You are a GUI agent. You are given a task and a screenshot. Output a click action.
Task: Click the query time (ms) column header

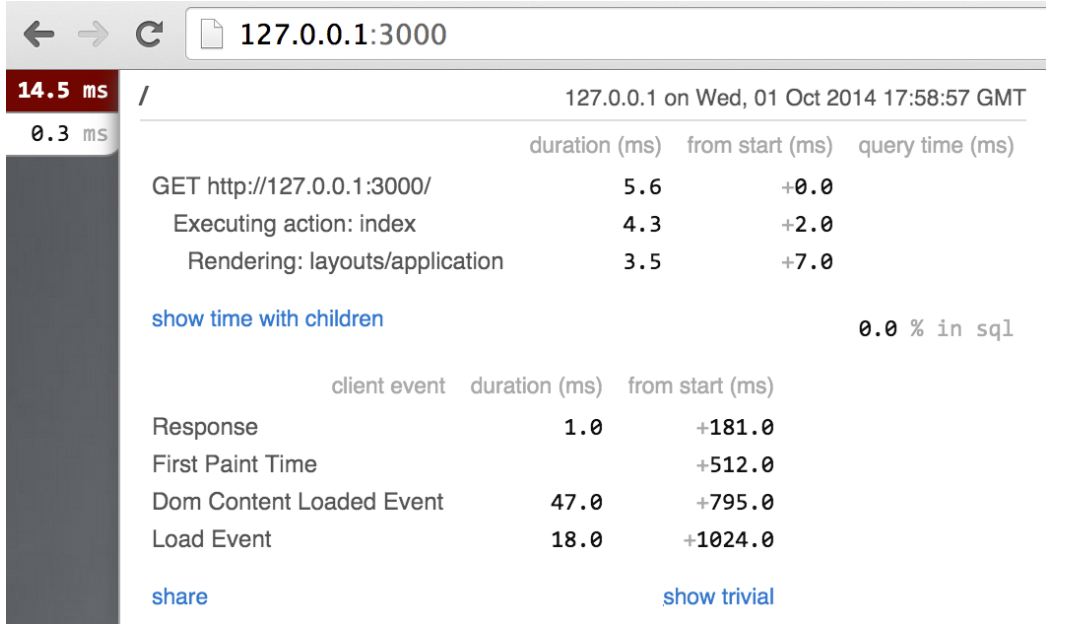click(x=935, y=146)
